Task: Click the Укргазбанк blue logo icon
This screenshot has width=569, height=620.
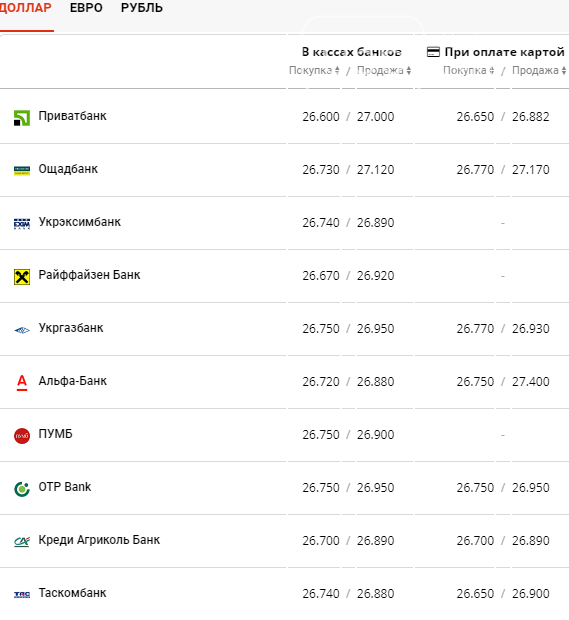Action: pos(22,330)
